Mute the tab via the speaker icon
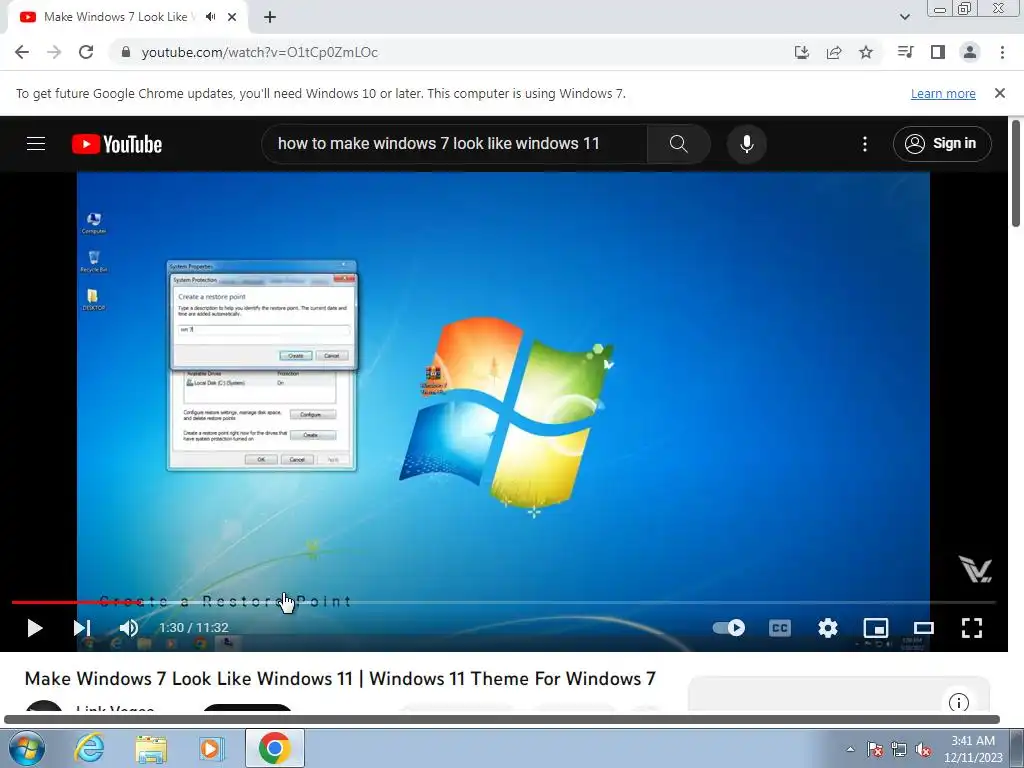This screenshot has width=1024, height=768. click(210, 17)
